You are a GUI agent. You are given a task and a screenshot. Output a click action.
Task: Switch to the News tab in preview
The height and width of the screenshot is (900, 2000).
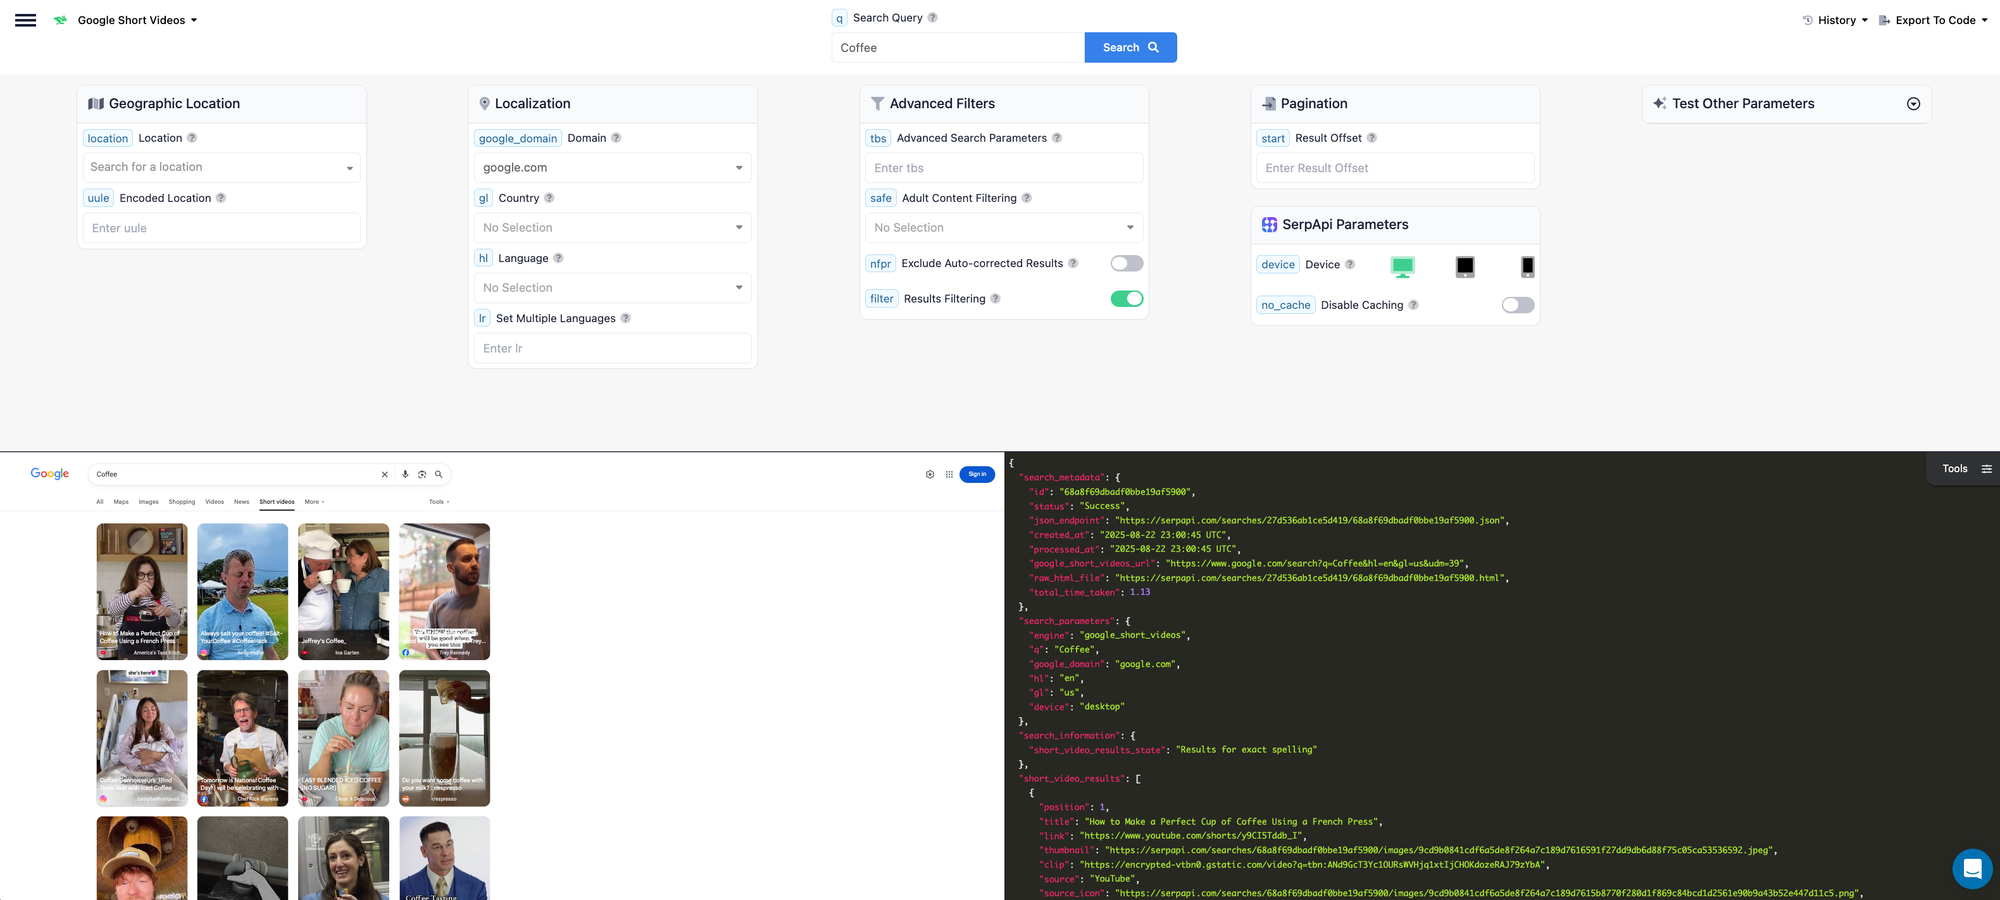242,502
